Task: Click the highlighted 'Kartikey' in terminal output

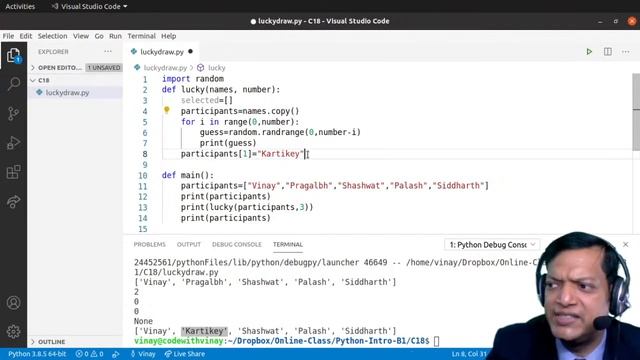Action: tap(204, 331)
